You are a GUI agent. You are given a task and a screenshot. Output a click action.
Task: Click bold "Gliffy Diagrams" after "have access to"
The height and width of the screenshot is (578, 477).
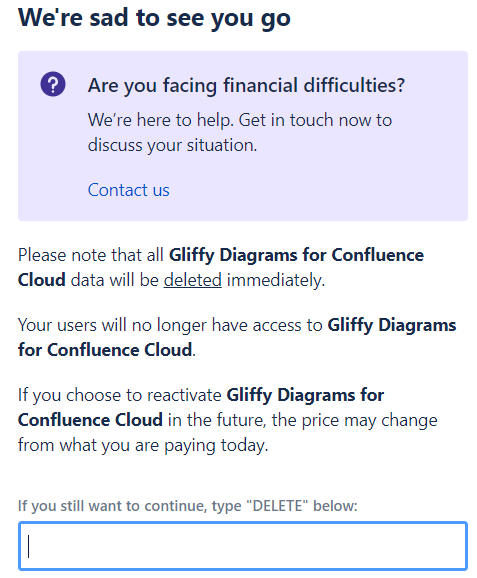click(x=392, y=325)
